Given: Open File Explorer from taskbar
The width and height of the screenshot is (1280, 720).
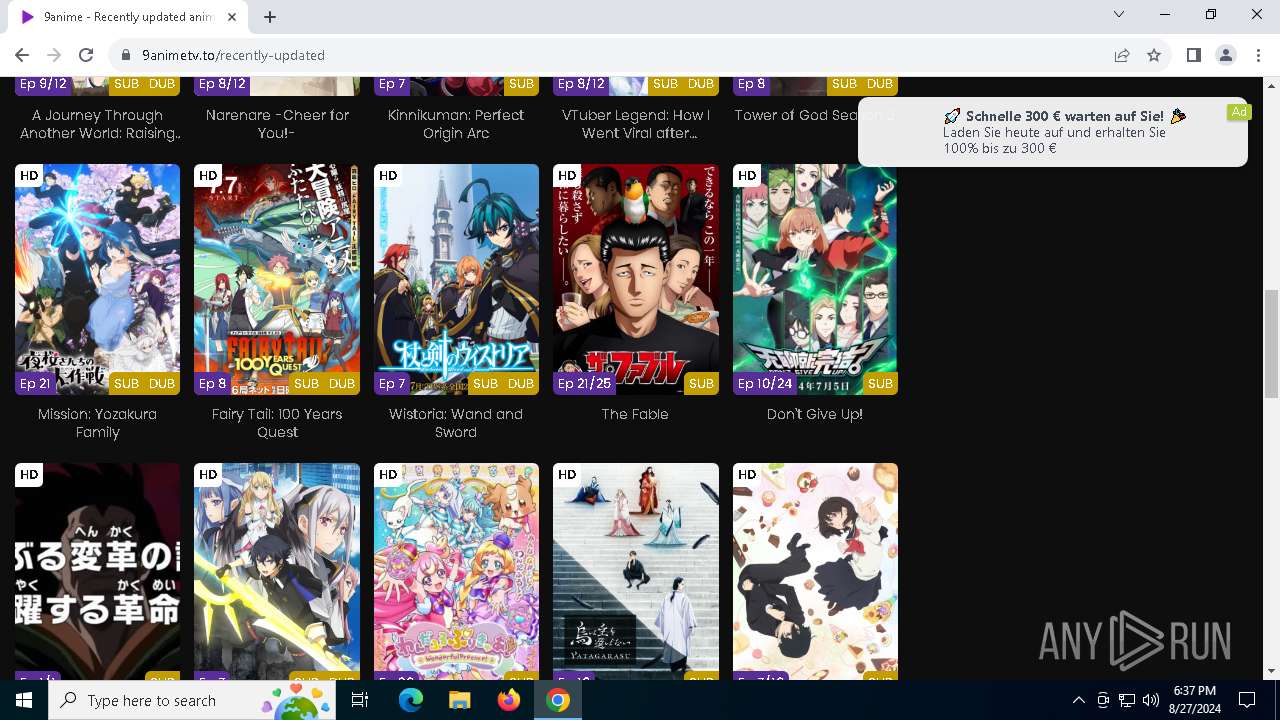Looking at the screenshot, I should 459,700.
